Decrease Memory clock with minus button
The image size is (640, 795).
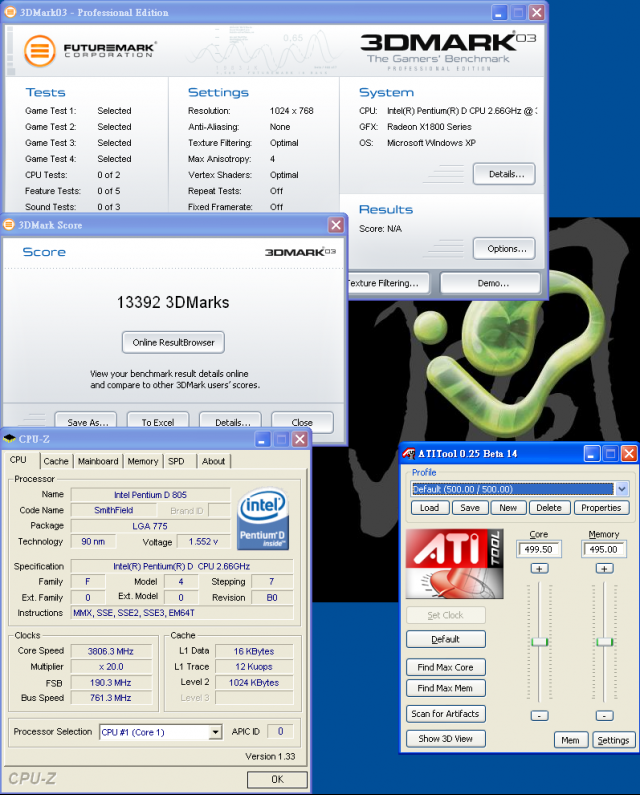tap(604, 715)
